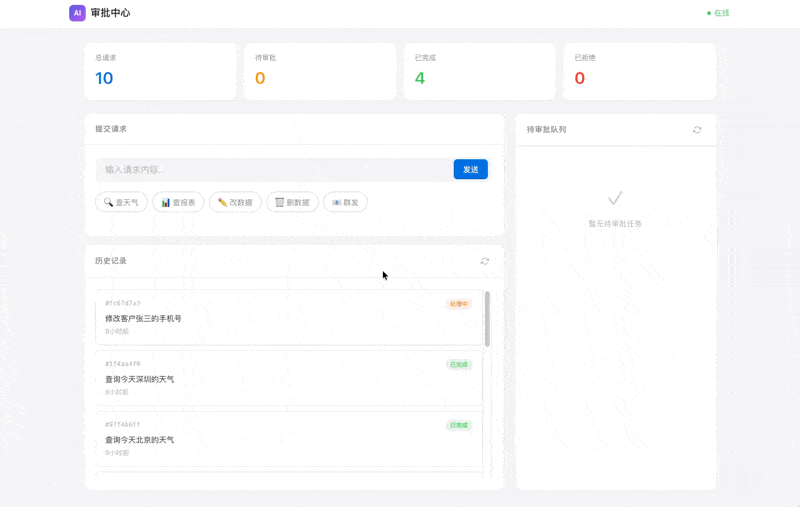Pick the 群发 quick action chip
This screenshot has height=507, width=800.
345,202
